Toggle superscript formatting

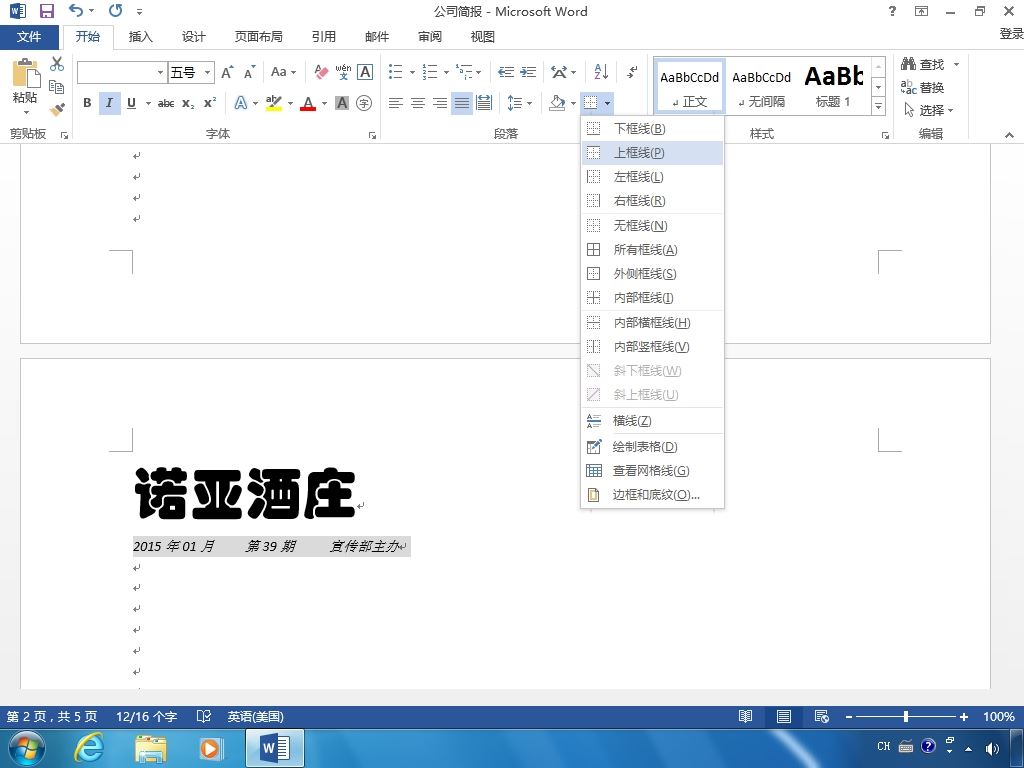[x=210, y=103]
